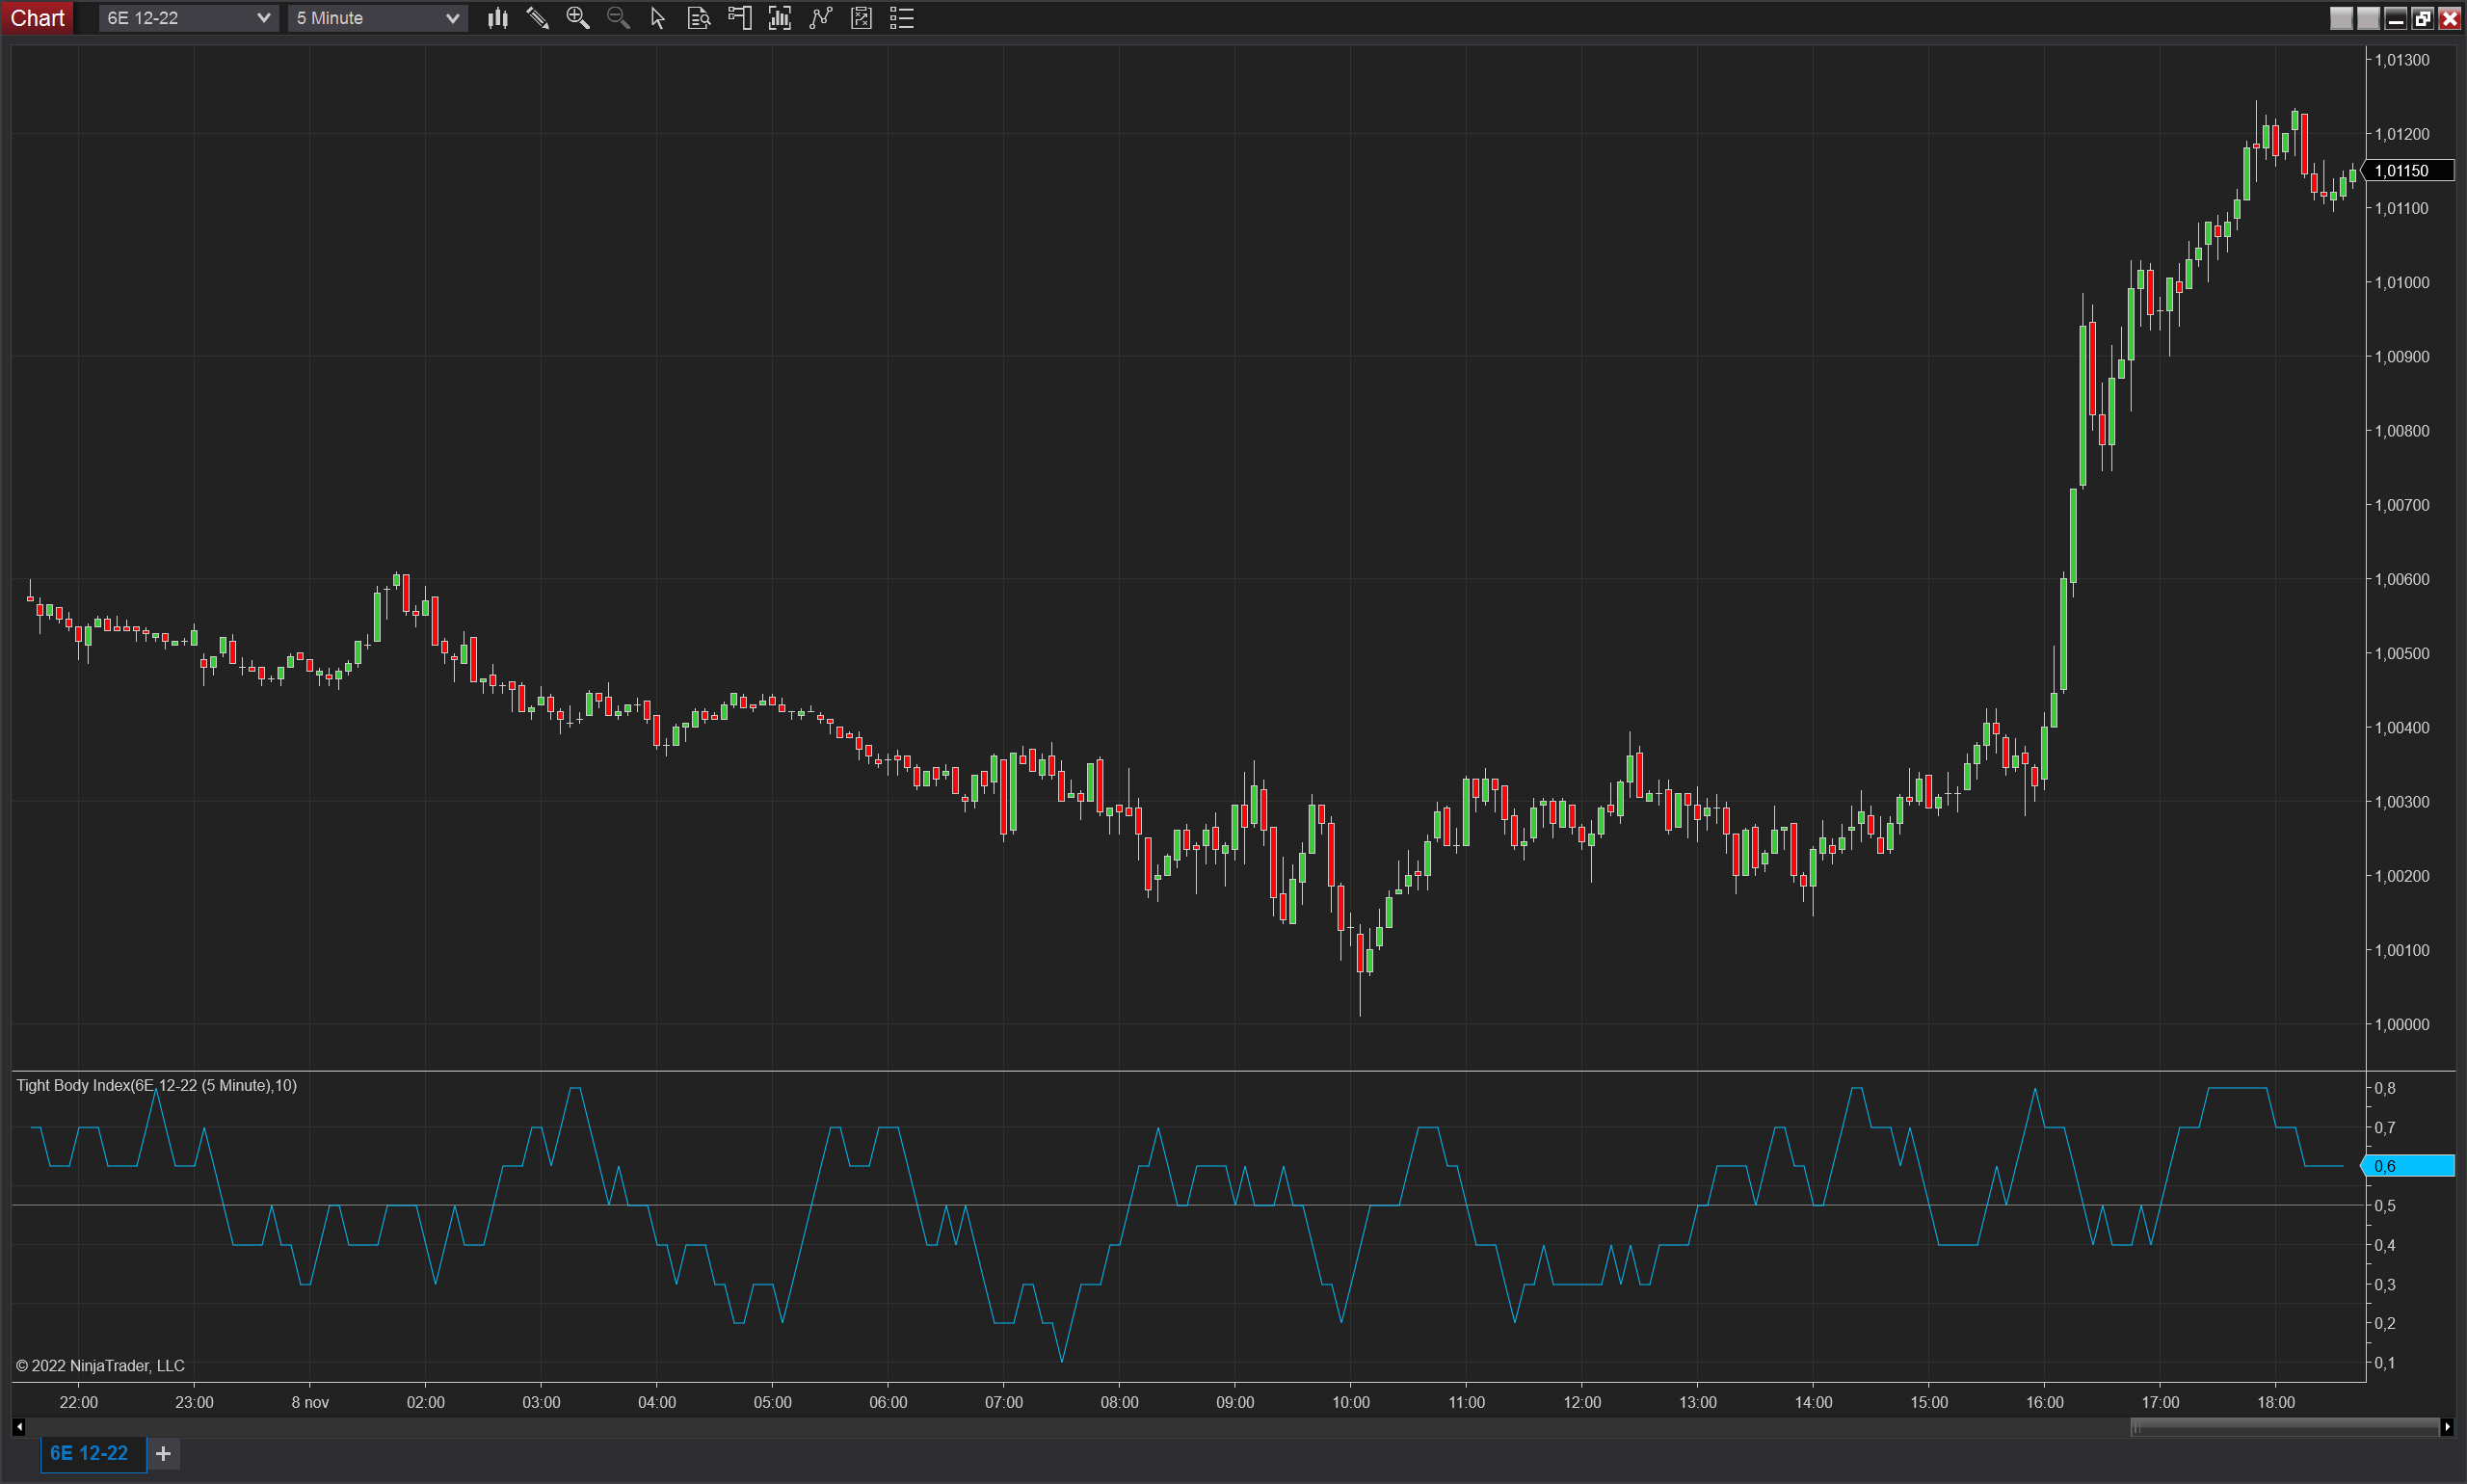Open the Data Series bars icon
This screenshot has height=1484, width=2467.
coord(780,18)
